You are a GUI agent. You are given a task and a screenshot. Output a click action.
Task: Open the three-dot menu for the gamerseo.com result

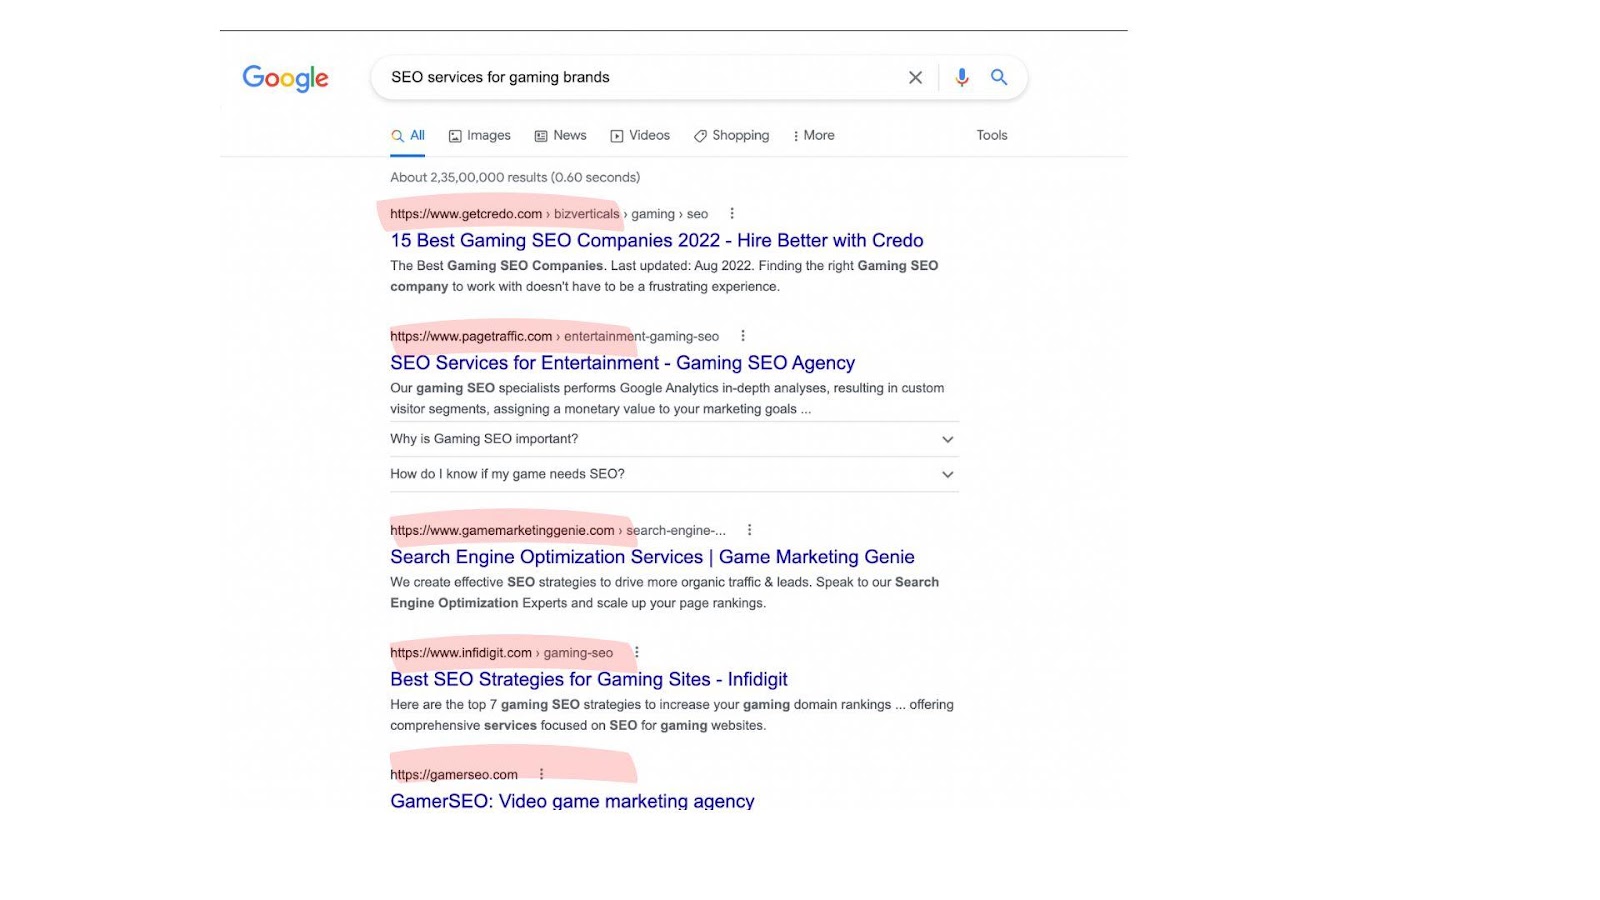click(542, 774)
